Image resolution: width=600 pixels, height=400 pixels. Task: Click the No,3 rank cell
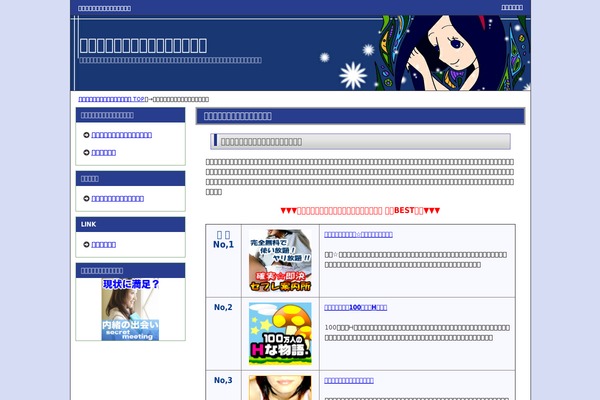click(x=223, y=385)
